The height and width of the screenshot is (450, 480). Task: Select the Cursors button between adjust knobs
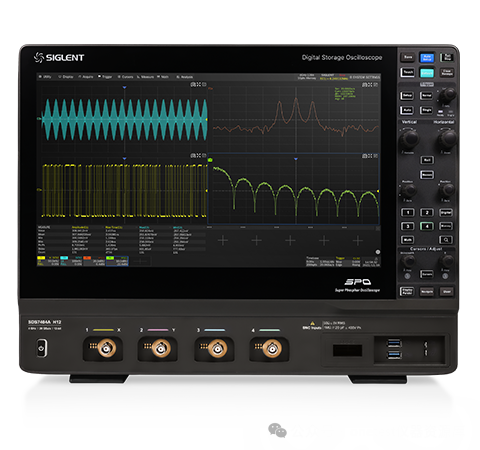click(427, 274)
